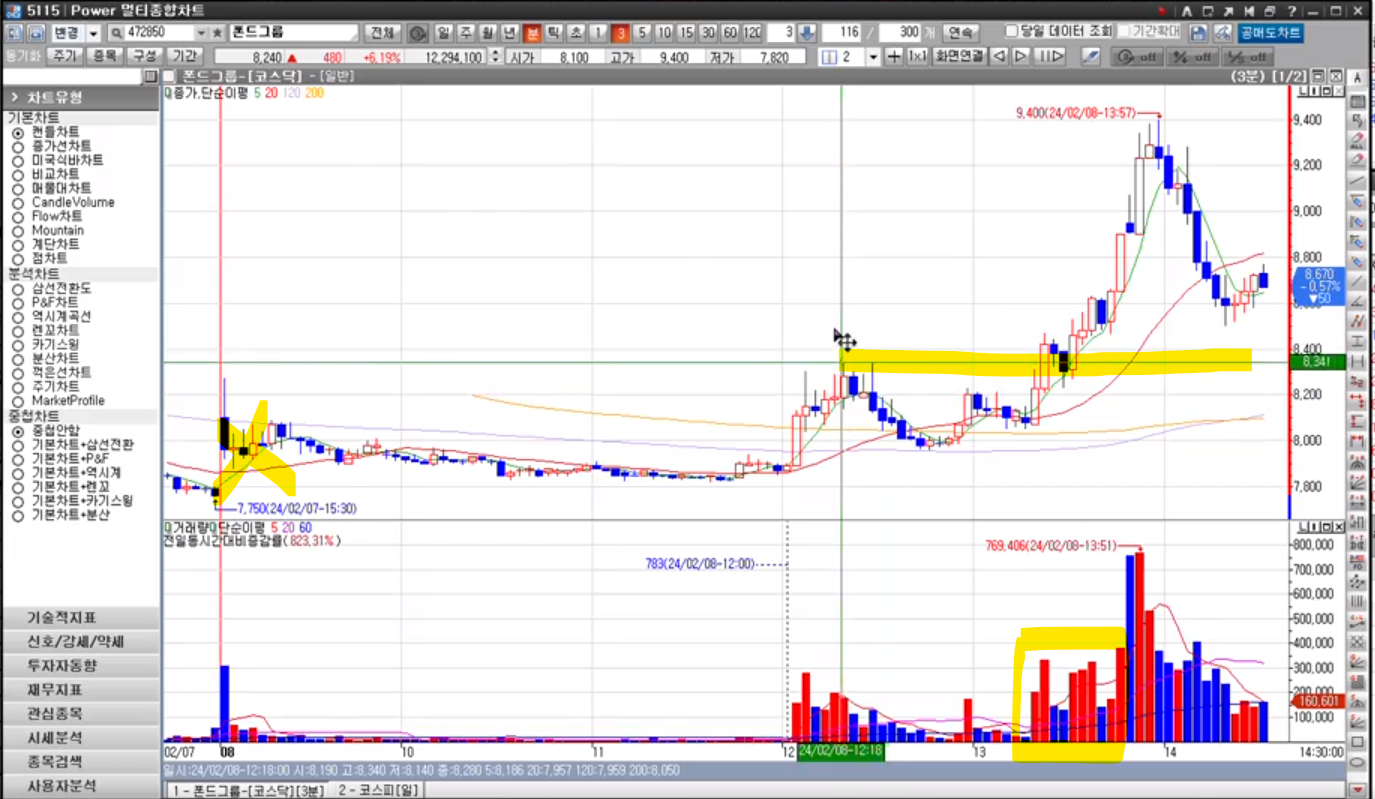The image size is (1375, 799).
Task: Collapse 차트유형 panel header
Action: [x=80, y=97]
